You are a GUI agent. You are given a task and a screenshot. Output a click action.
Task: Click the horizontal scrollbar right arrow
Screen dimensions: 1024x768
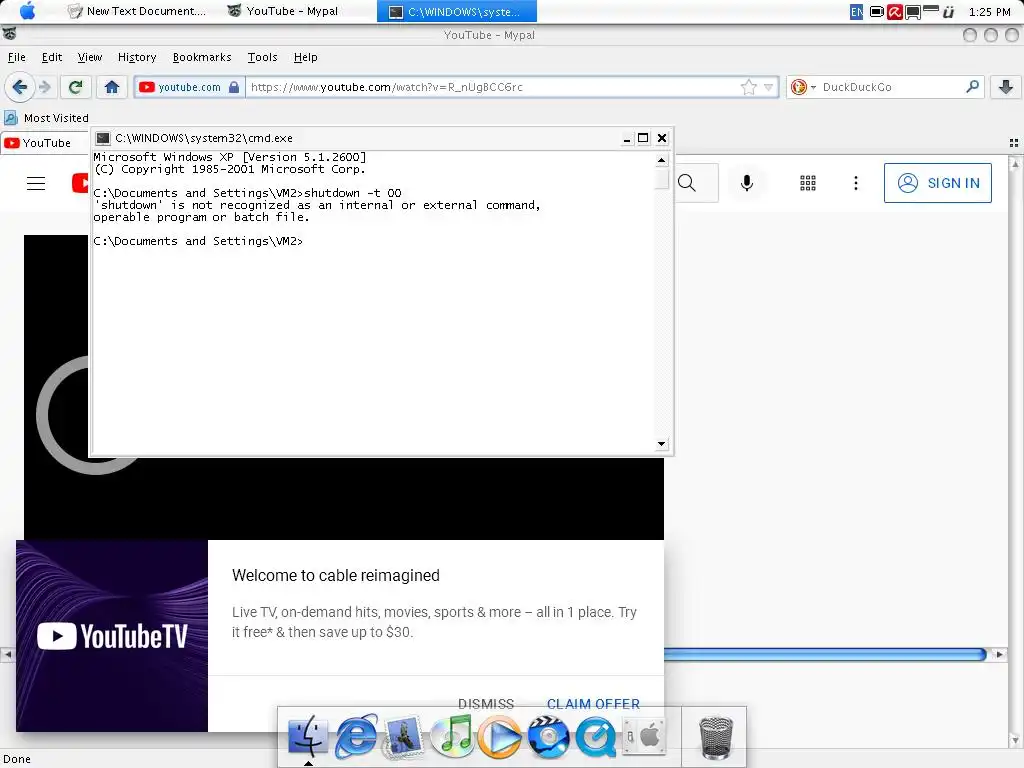click(999, 654)
